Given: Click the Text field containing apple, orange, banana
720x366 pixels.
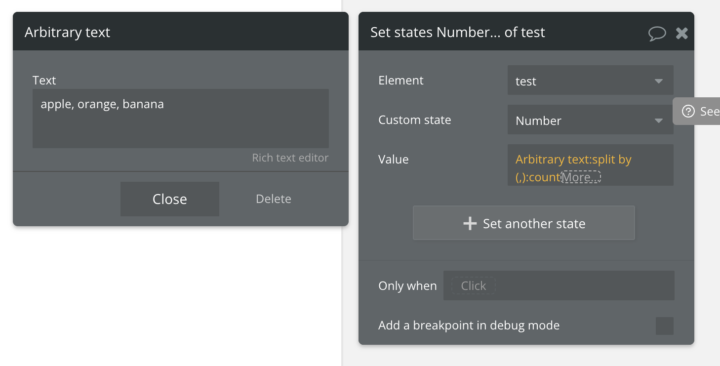Looking at the screenshot, I should point(180,118).
